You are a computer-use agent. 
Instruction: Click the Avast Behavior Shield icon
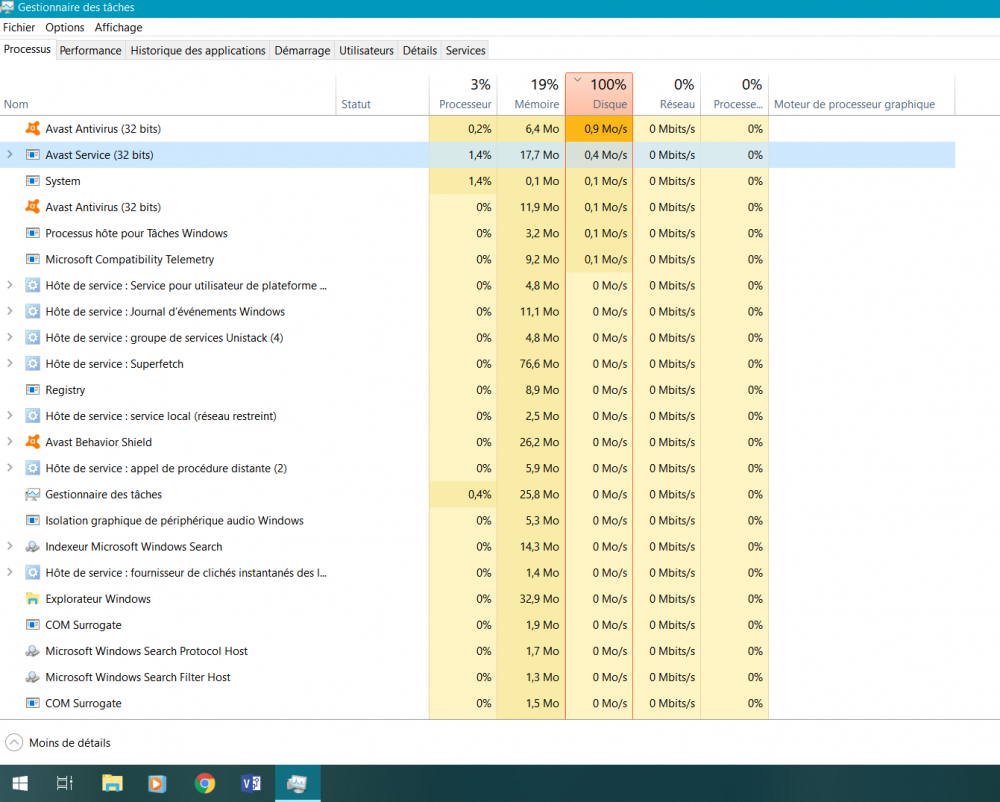click(x=33, y=442)
